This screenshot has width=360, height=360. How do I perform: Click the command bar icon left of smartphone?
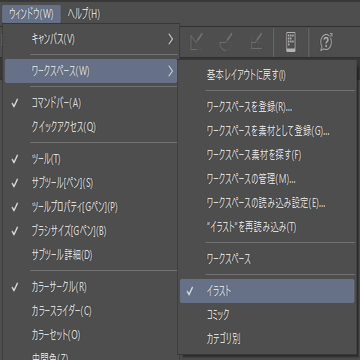257,42
